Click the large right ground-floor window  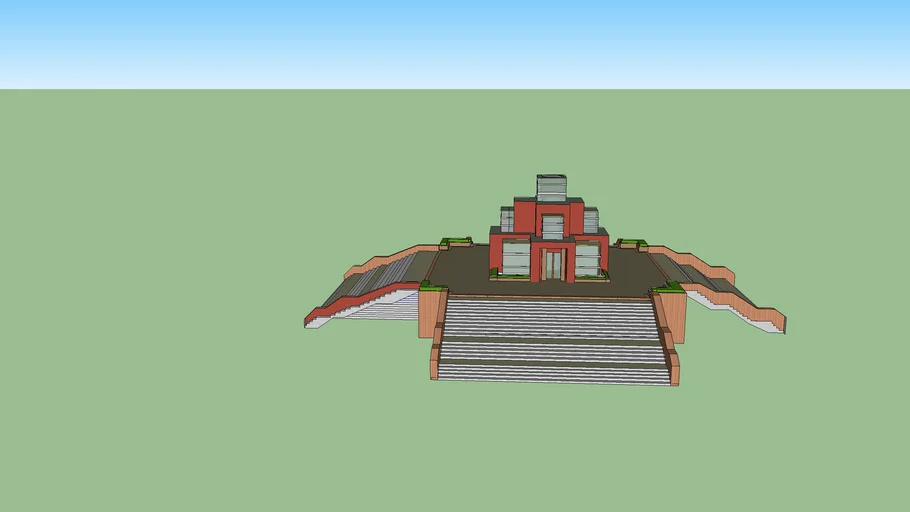[x=588, y=258]
